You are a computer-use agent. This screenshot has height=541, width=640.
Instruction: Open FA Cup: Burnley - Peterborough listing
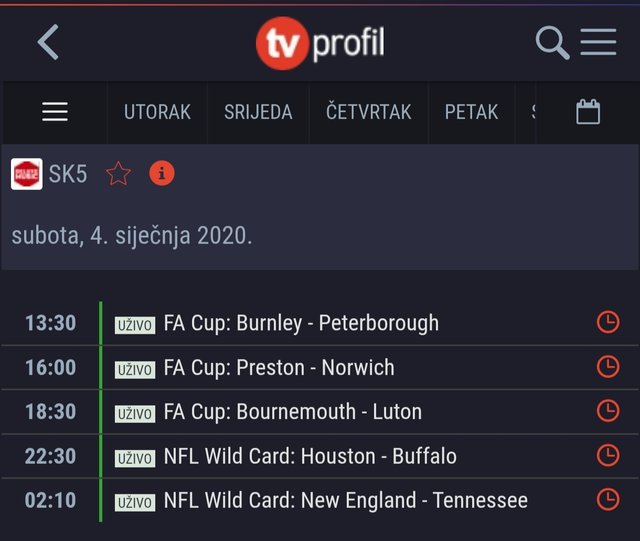pyautogui.click(x=301, y=323)
